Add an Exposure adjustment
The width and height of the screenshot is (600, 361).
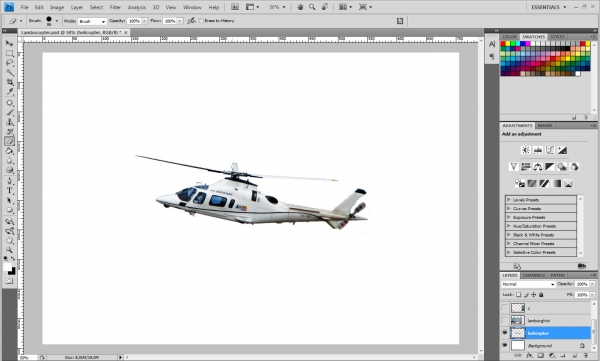click(562, 150)
